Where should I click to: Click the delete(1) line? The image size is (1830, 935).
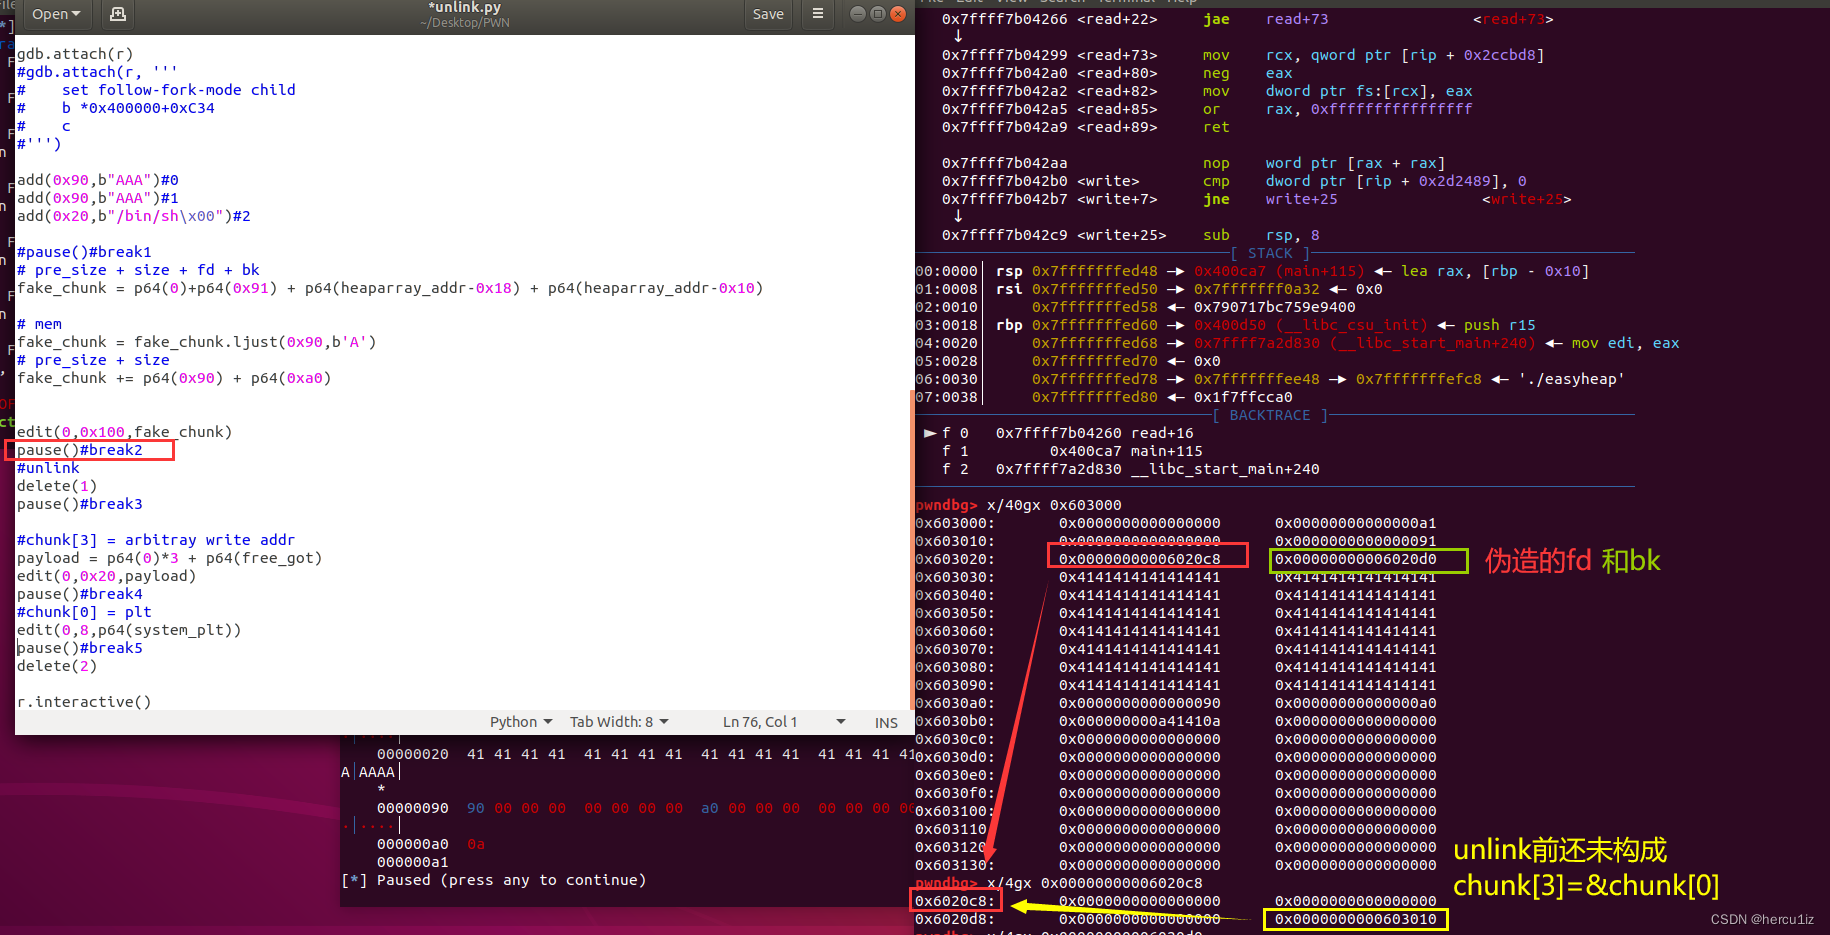(57, 486)
